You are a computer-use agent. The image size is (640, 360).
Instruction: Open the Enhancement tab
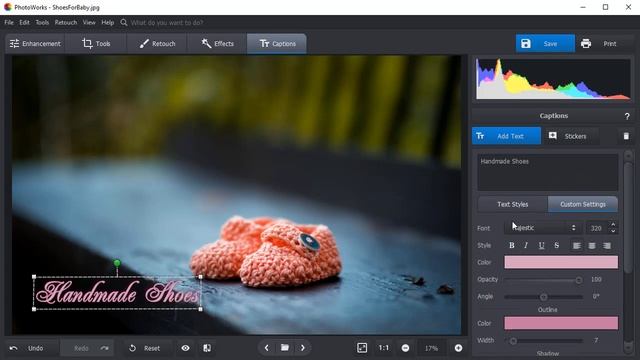click(x=35, y=44)
